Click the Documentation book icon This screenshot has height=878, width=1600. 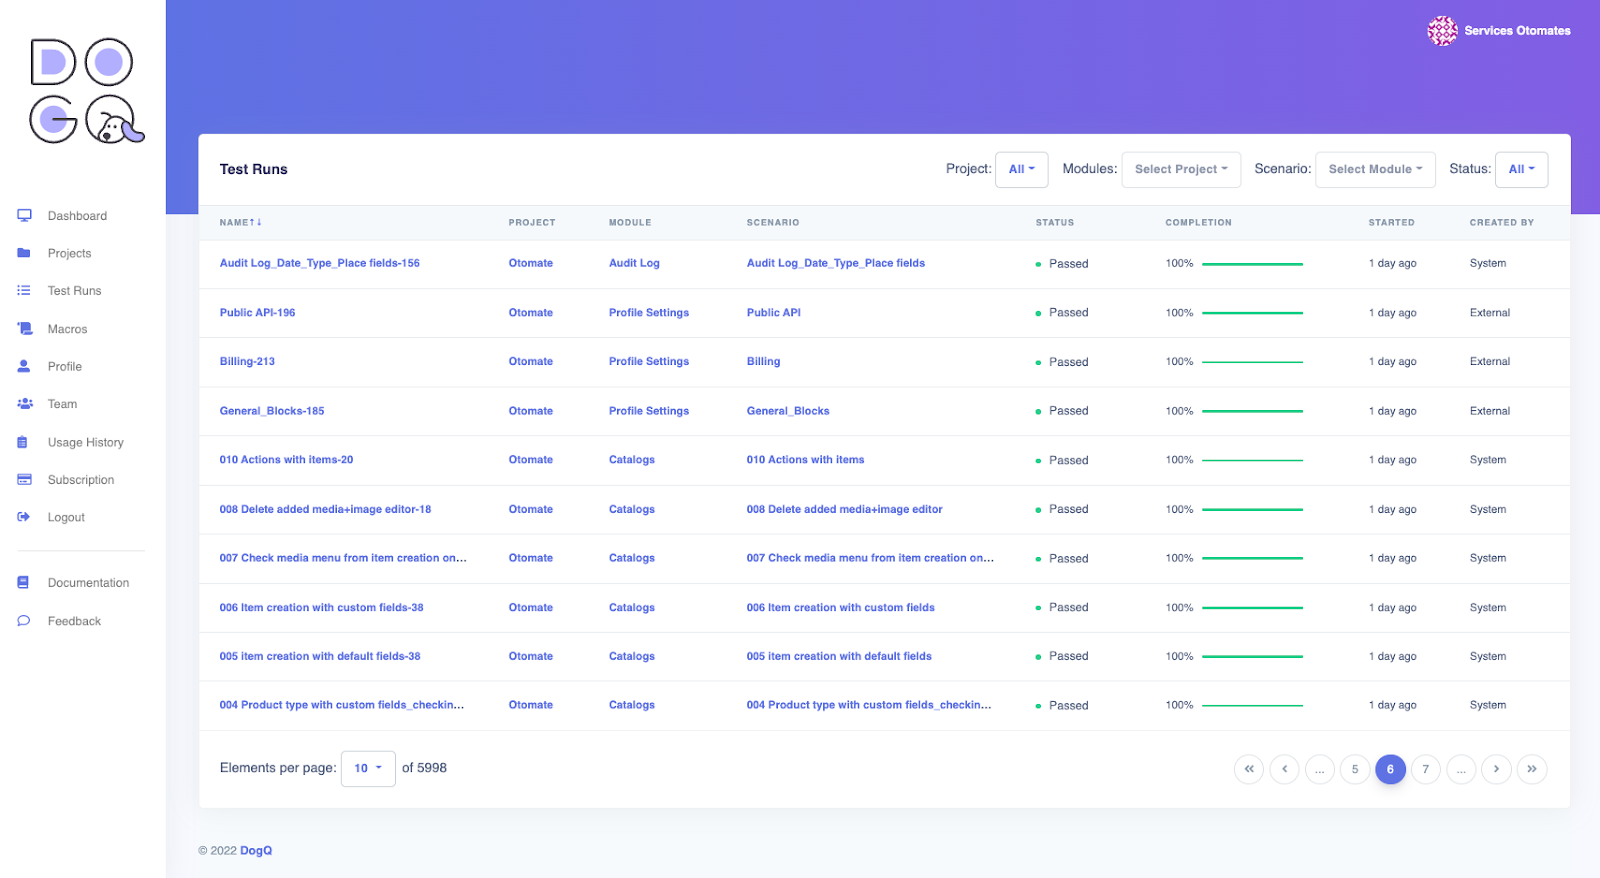point(23,583)
